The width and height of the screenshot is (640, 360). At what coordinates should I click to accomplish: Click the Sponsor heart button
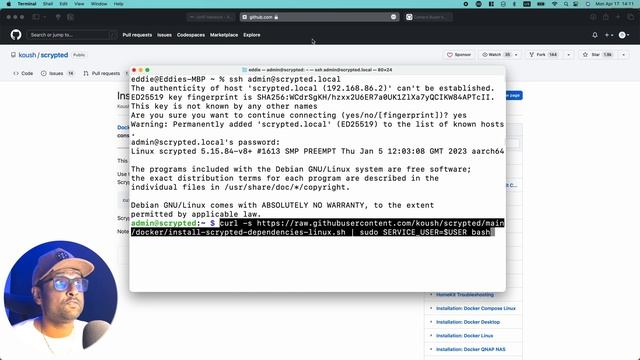(459, 55)
